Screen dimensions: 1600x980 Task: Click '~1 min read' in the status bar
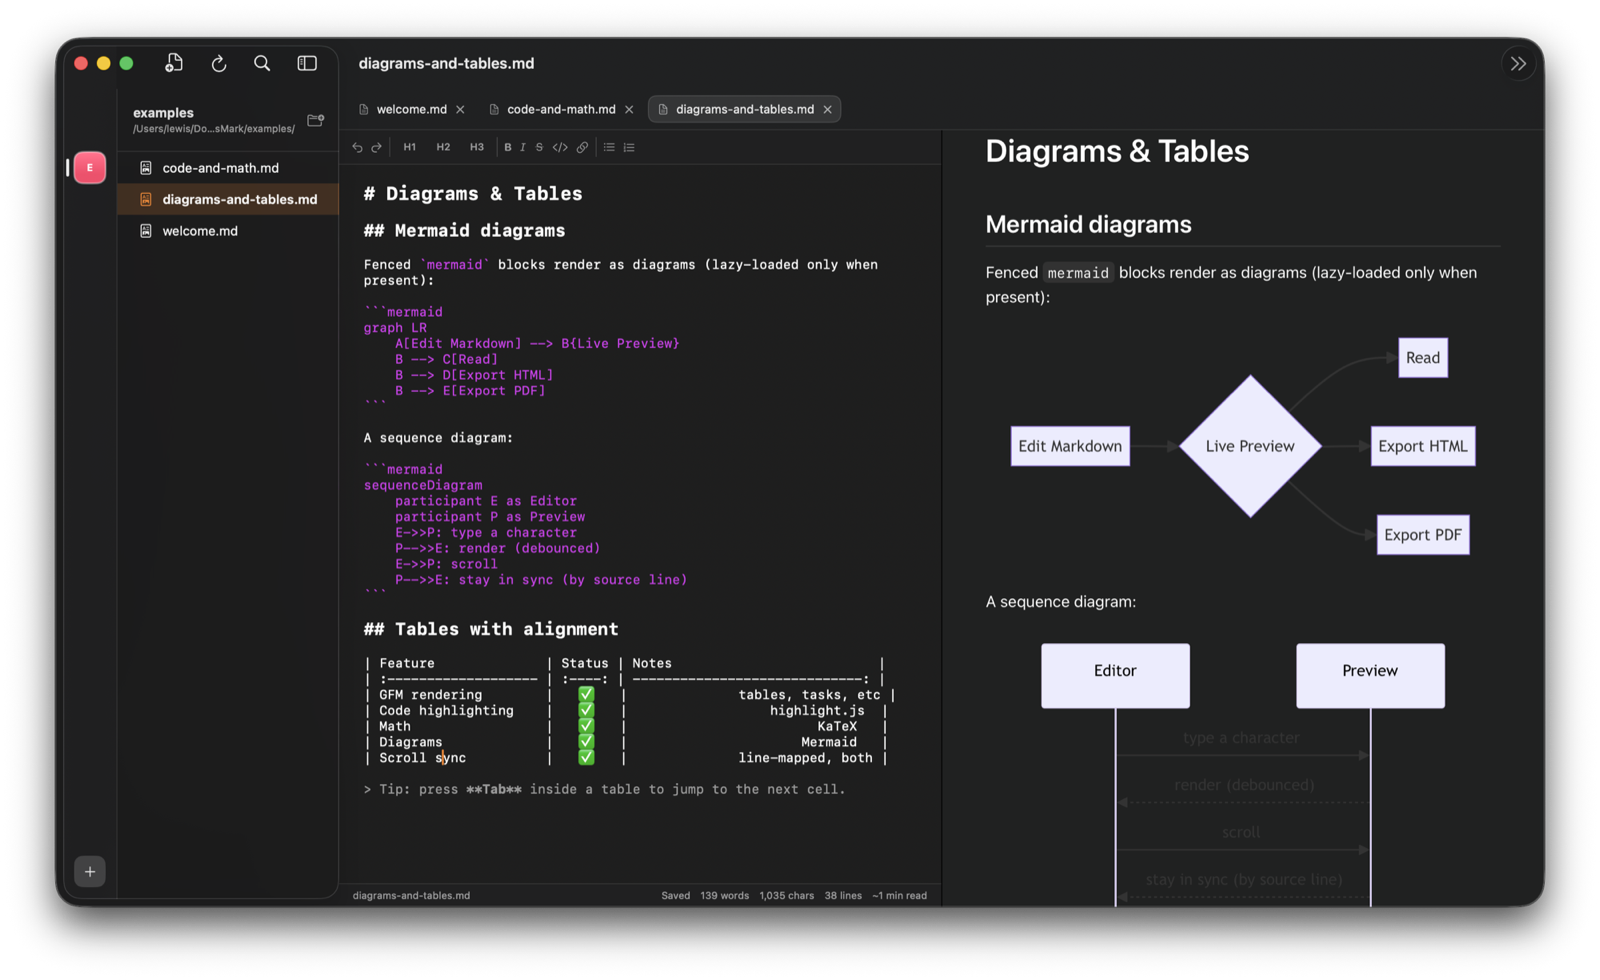[899, 896]
